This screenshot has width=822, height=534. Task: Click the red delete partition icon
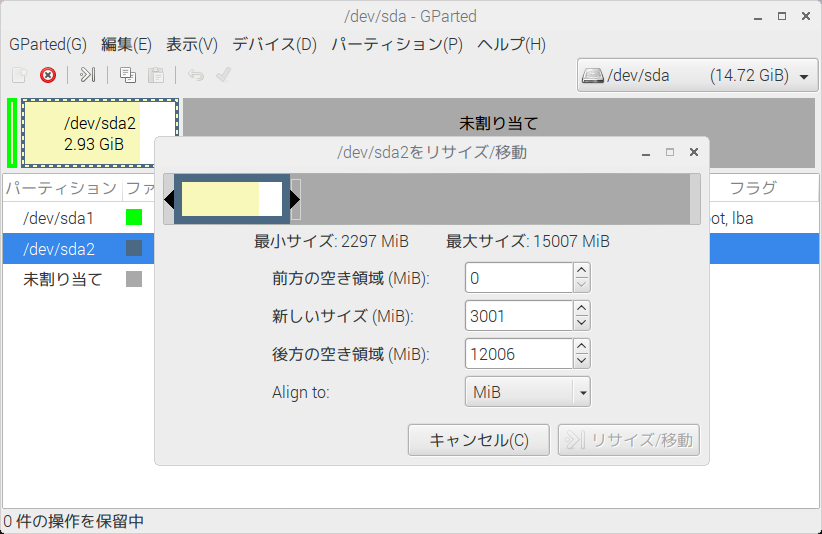point(48,75)
